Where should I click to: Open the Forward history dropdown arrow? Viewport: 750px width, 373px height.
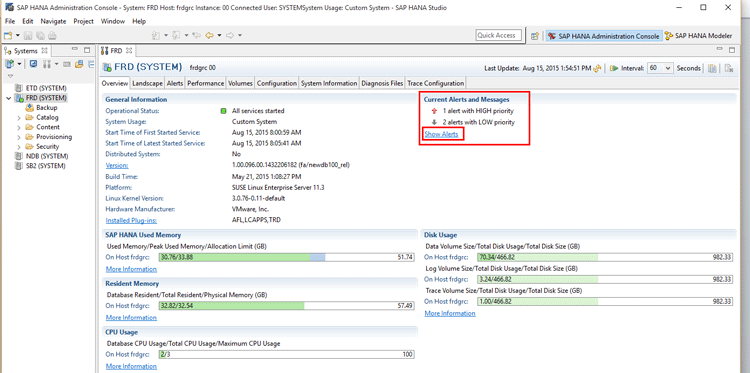click(240, 35)
